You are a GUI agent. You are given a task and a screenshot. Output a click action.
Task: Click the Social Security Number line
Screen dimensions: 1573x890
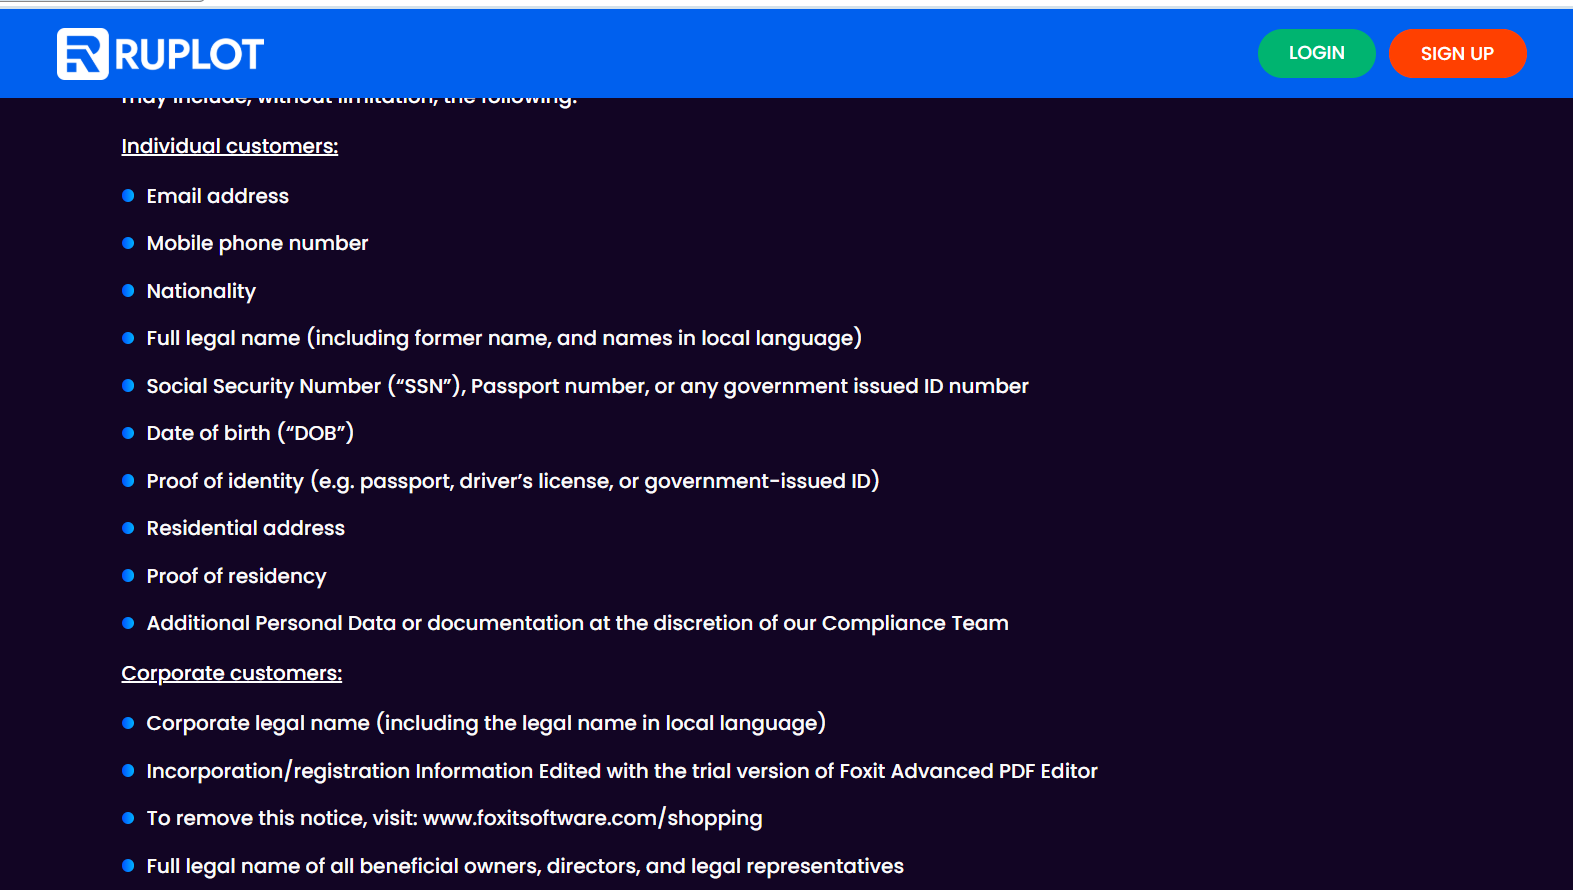tap(587, 386)
